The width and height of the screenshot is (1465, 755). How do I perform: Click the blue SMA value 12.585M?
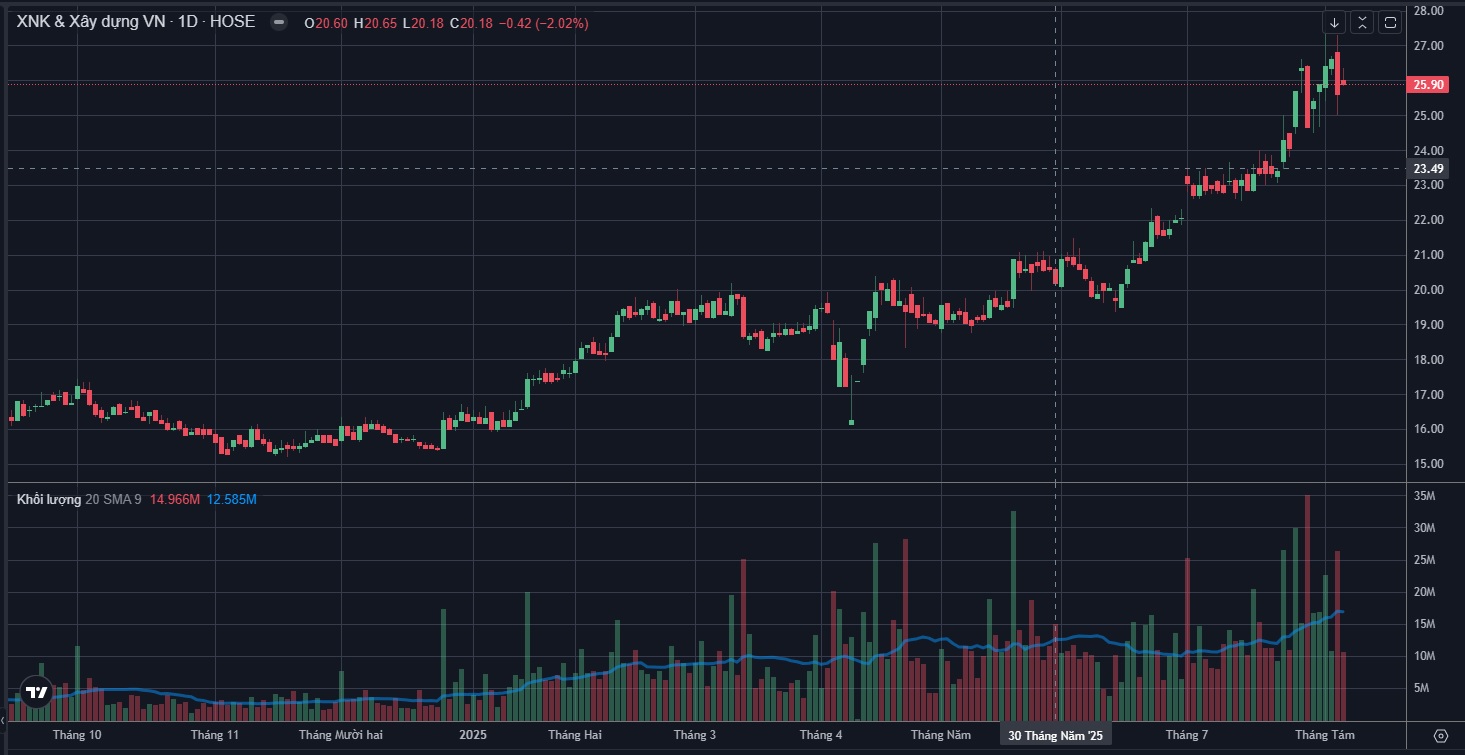point(232,499)
